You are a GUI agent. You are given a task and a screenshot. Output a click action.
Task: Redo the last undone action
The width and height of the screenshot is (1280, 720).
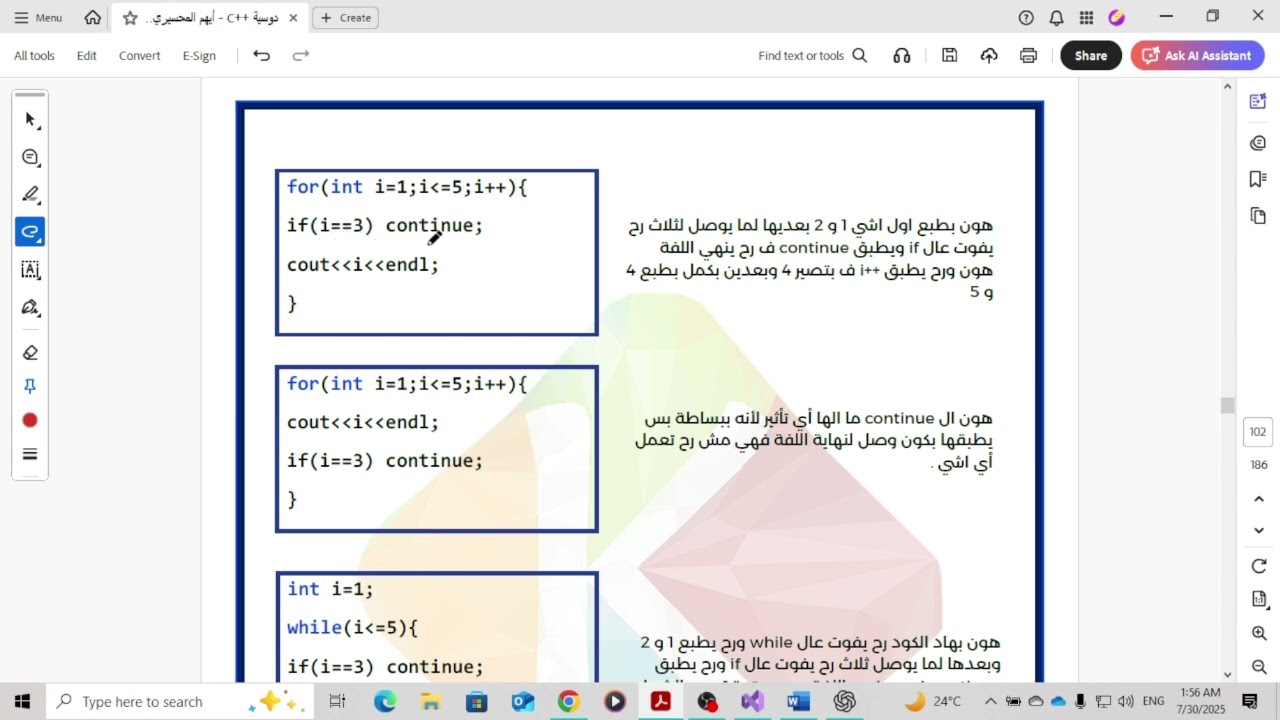click(300, 56)
